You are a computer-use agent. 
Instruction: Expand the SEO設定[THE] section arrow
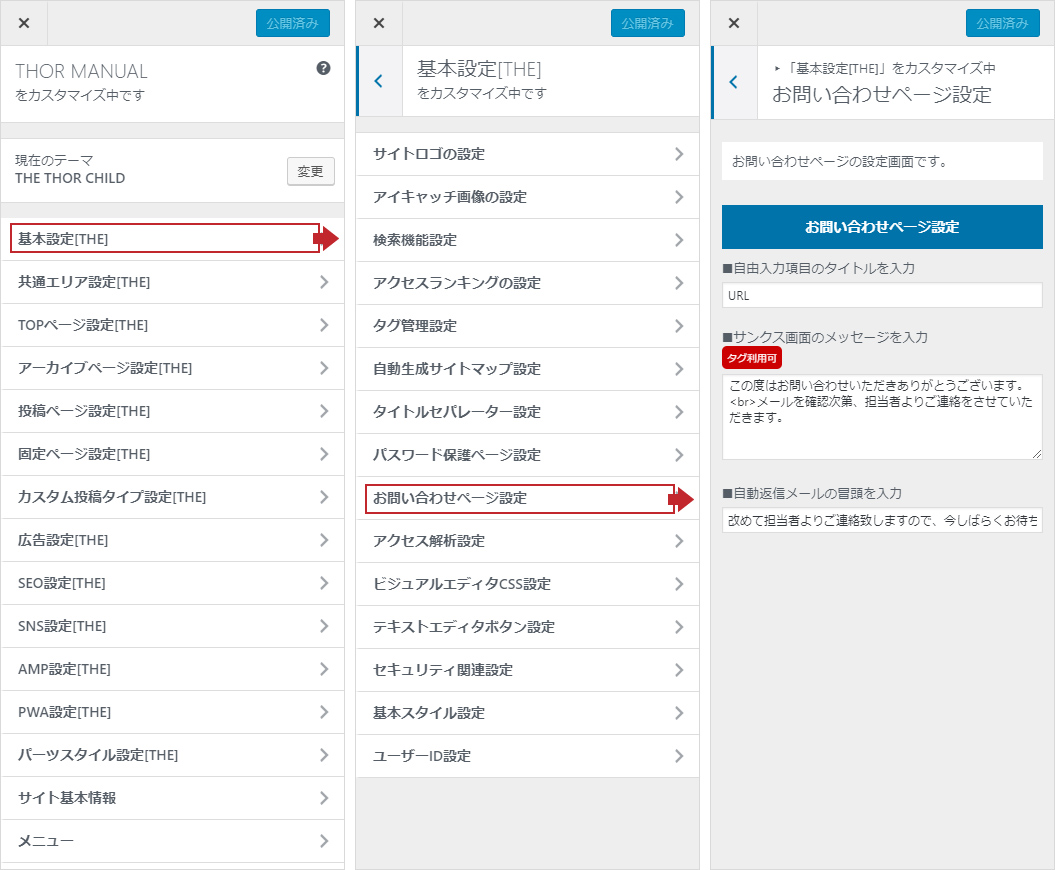(324, 583)
